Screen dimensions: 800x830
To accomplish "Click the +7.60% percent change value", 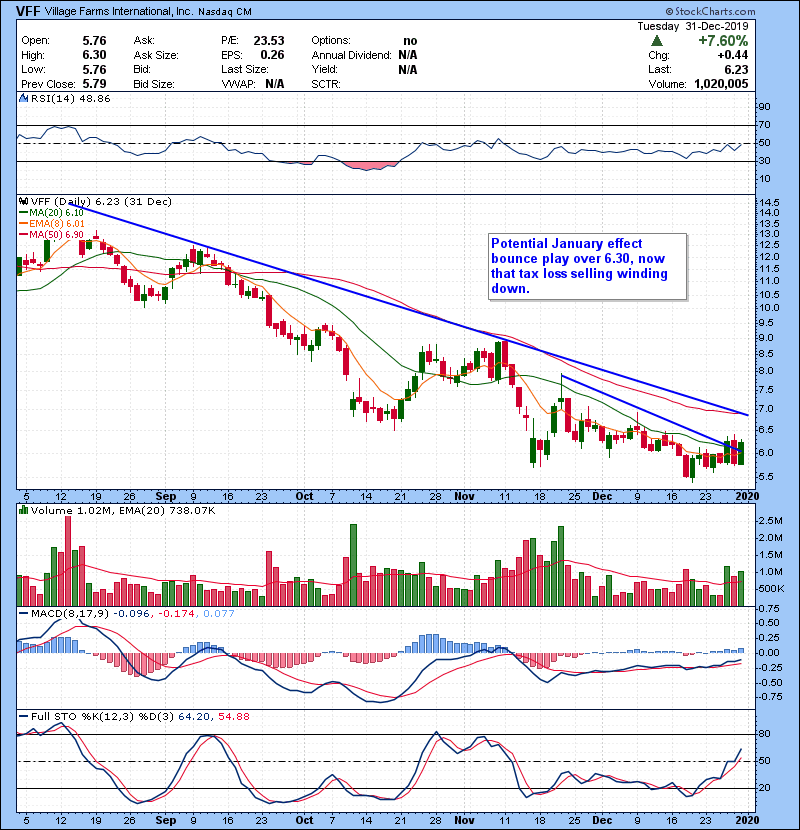I will click(723, 41).
